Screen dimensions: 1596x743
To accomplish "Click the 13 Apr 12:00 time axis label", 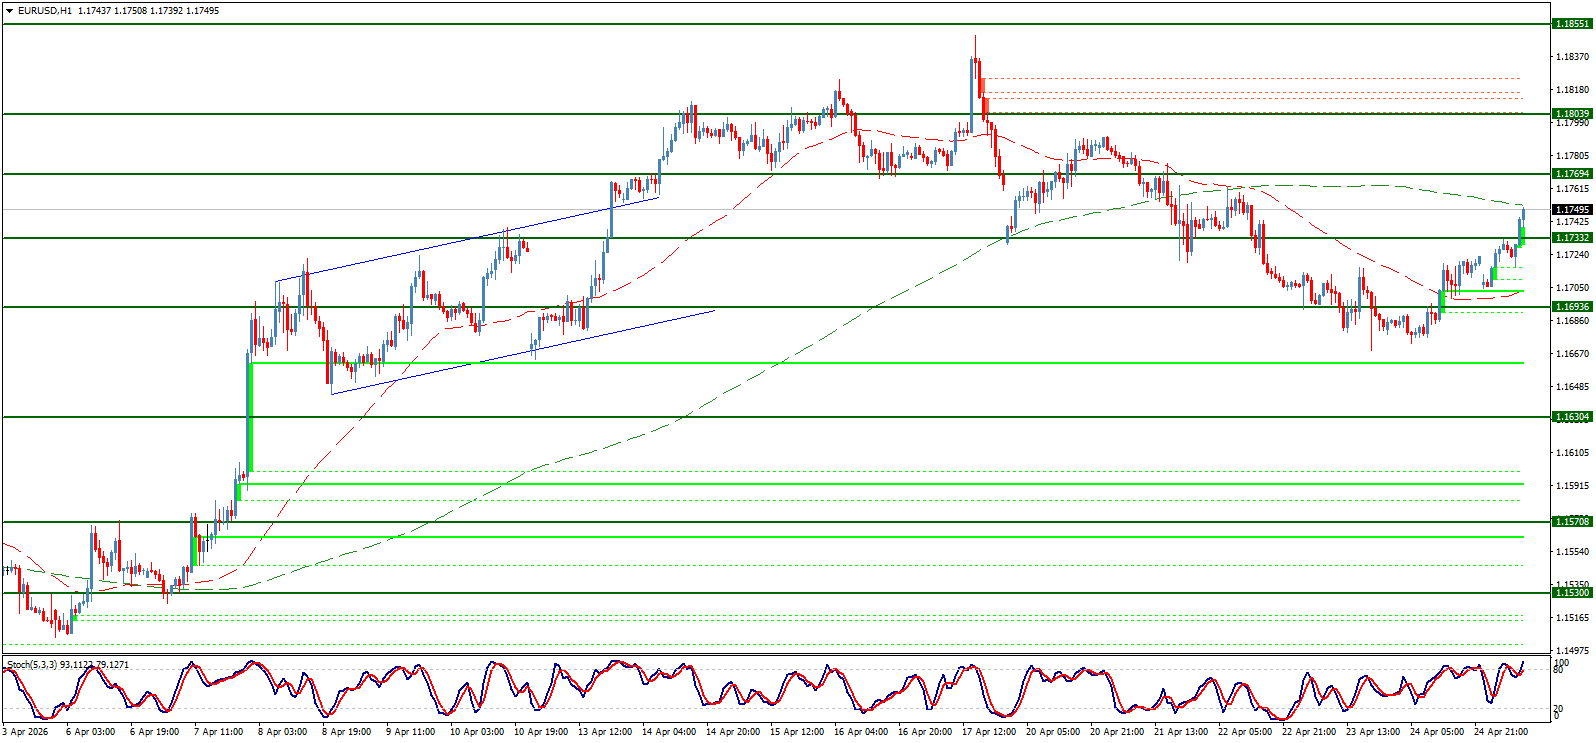I will pyautogui.click(x=607, y=732).
